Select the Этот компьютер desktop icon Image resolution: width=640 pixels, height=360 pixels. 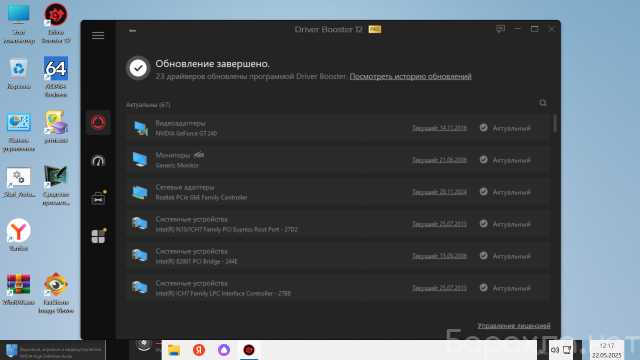[x=18, y=24]
